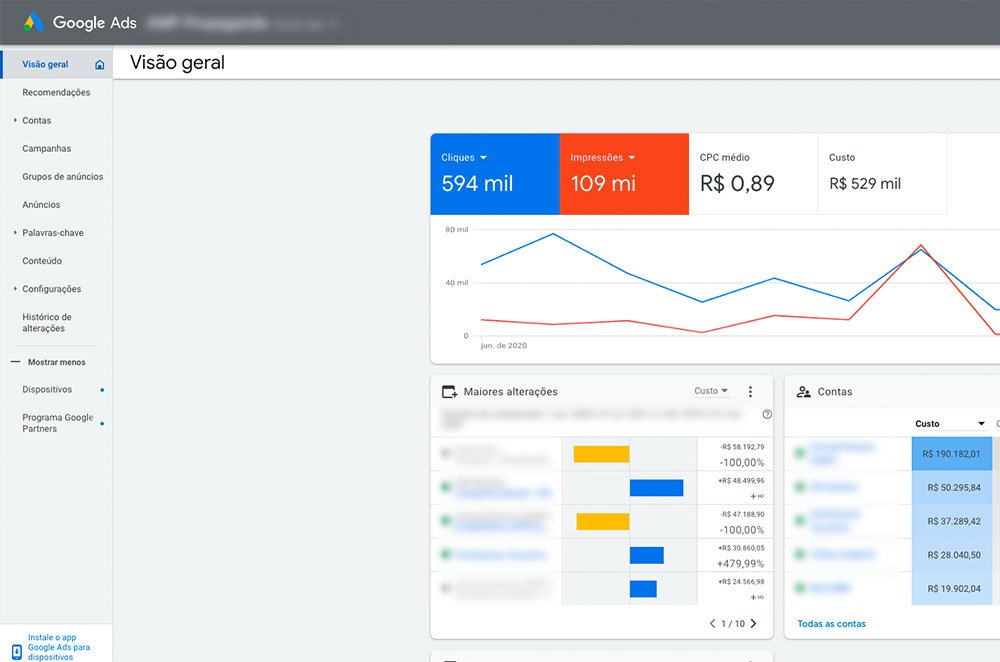Click the help icon in Maiores alterações card
Image resolution: width=1000 pixels, height=662 pixels.
tap(767, 414)
